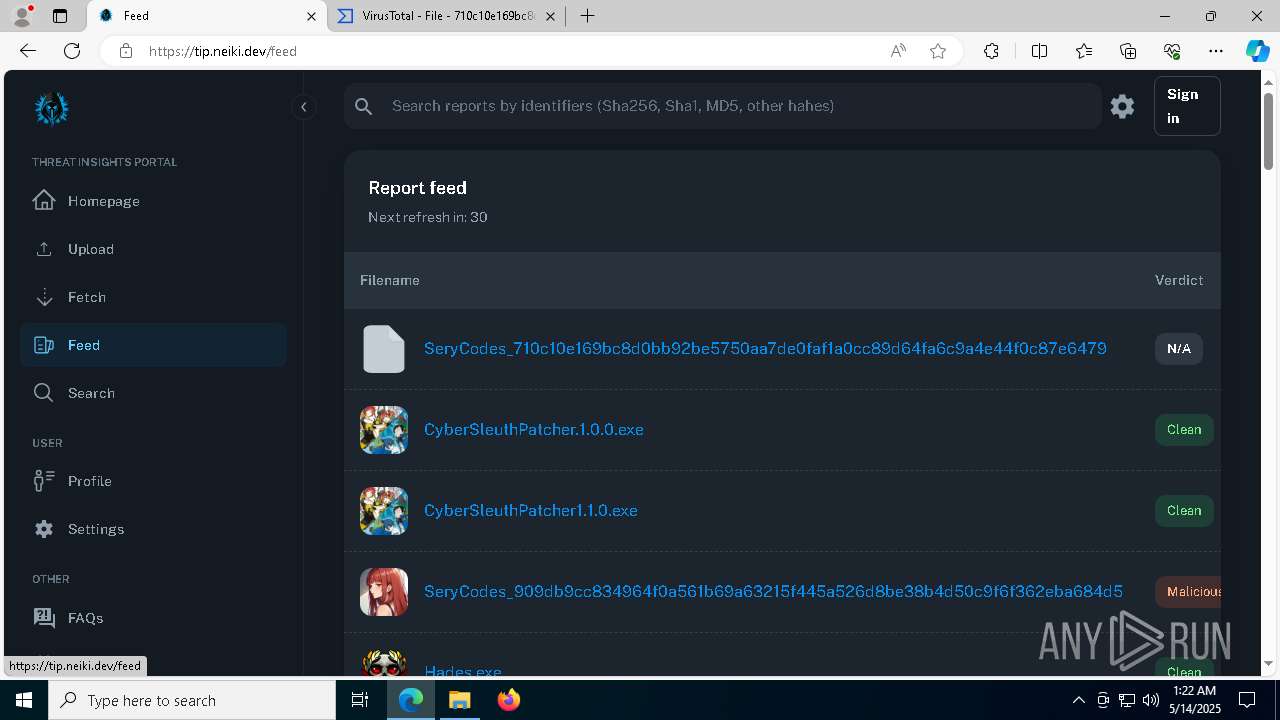Open the Homepage sidebar item
The height and width of the screenshot is (720, 1280).
coord(153,201)
